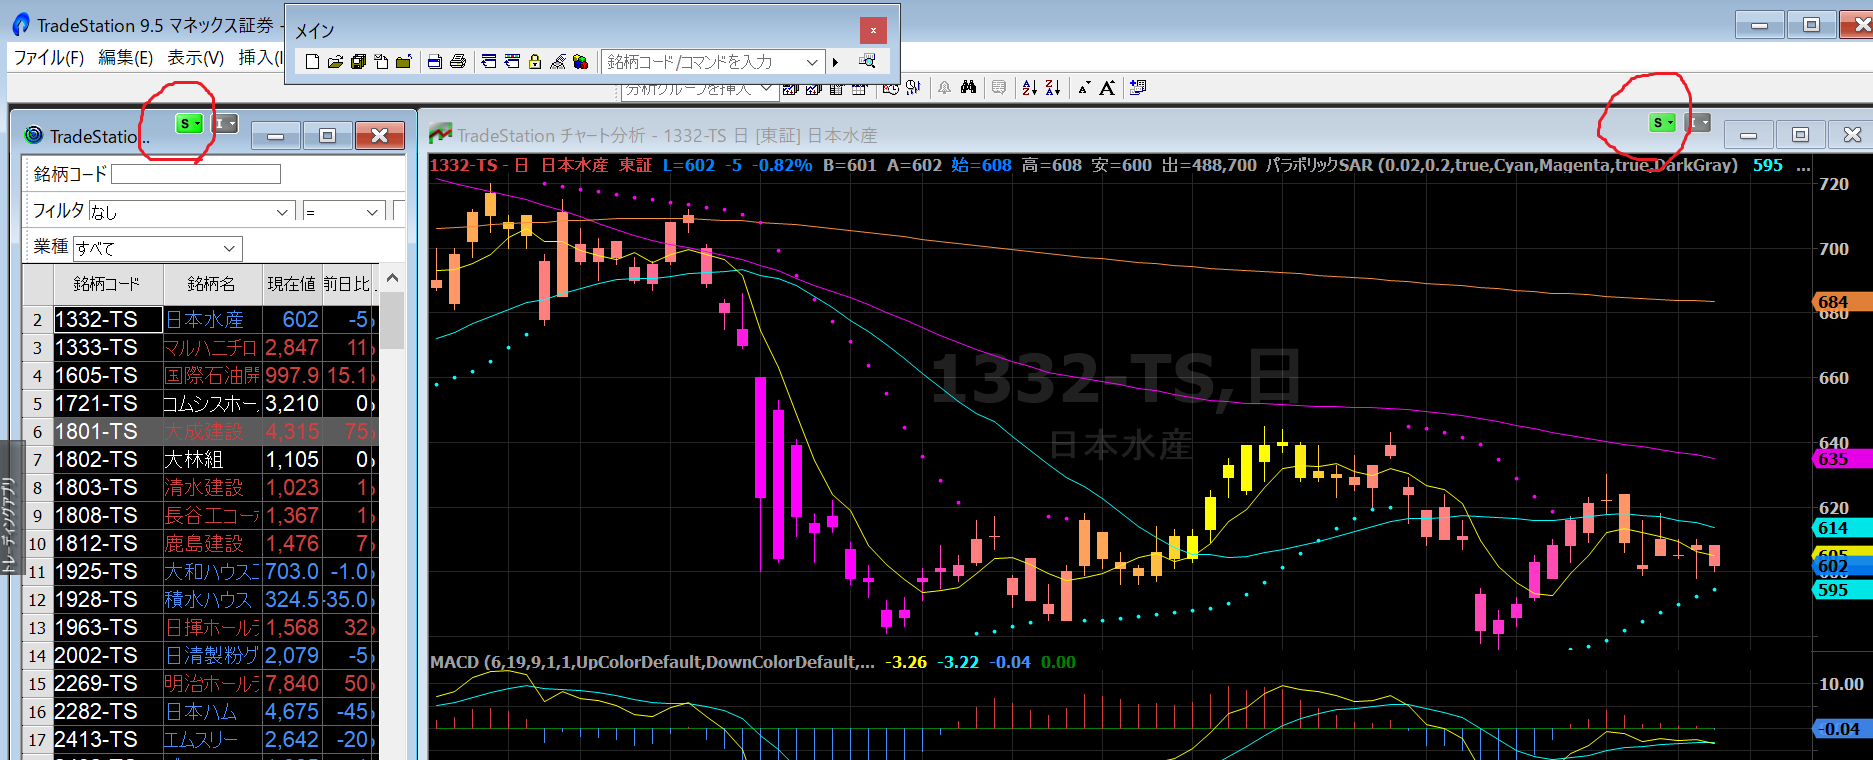Select the 1605-TS row in the stock list

(200, 376)
